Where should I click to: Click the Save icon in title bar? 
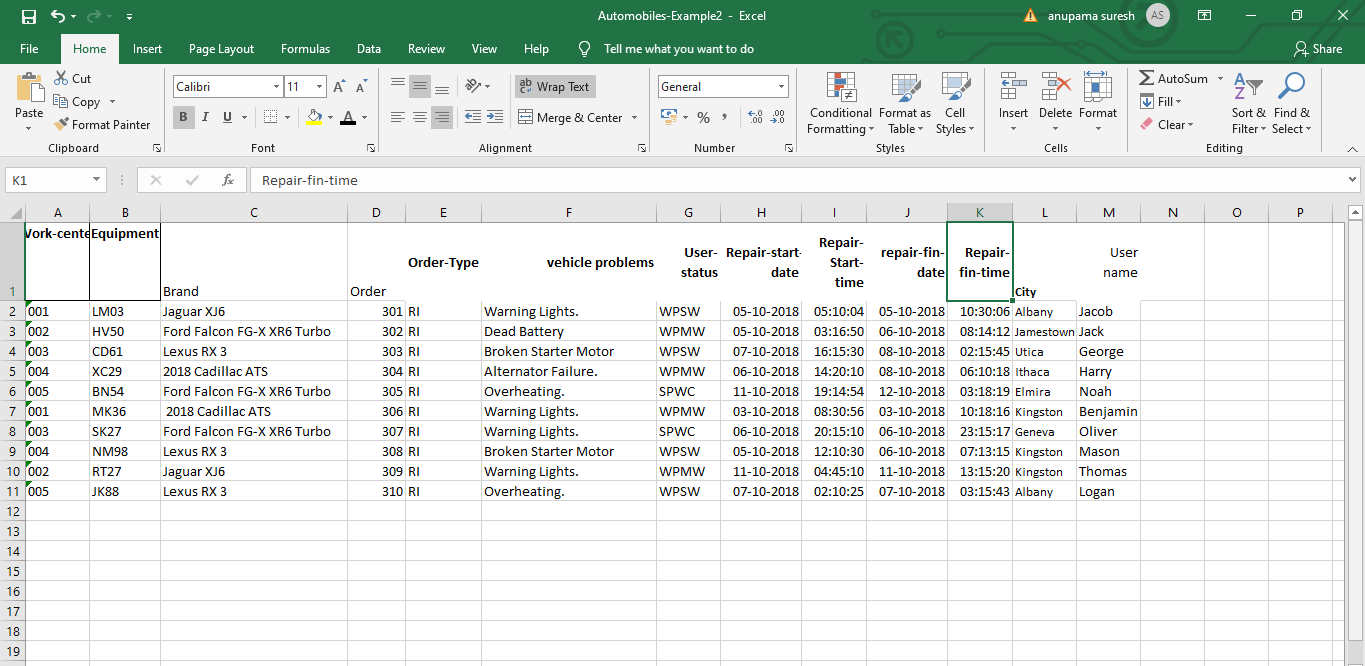click(x=28, y=16)
